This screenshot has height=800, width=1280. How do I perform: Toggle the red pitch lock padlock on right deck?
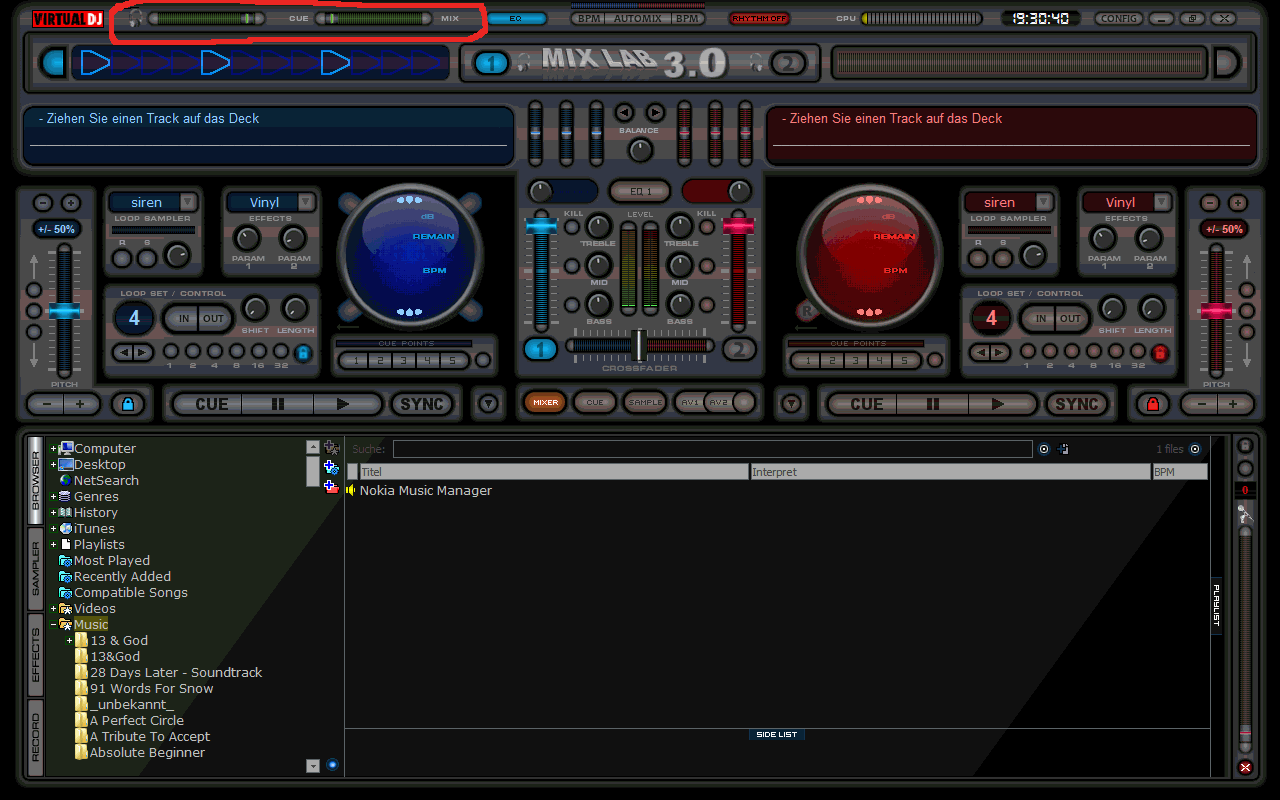pos(1153,404)
